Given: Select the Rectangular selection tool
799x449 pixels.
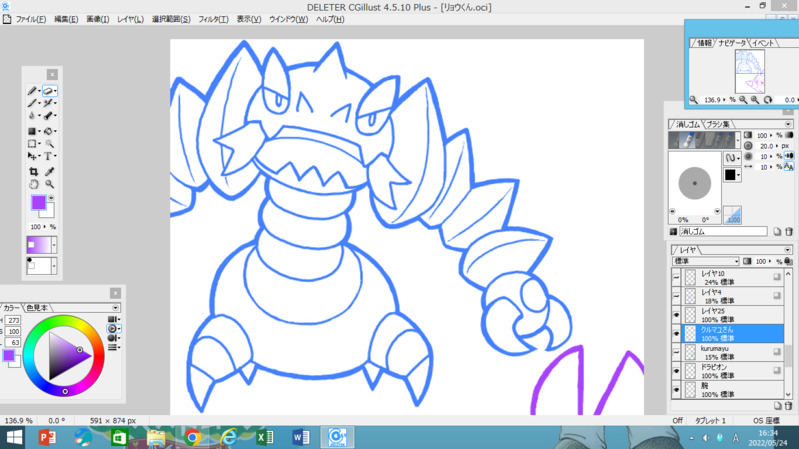Looking at the screenshot, I should click(x=32, y=144).
